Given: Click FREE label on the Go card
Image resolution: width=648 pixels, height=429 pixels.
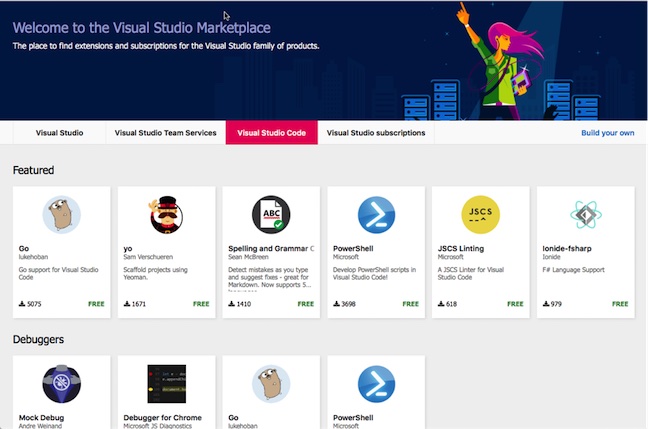Looking at the screenshot, I should pyautogui.click(x=96, y=304).
